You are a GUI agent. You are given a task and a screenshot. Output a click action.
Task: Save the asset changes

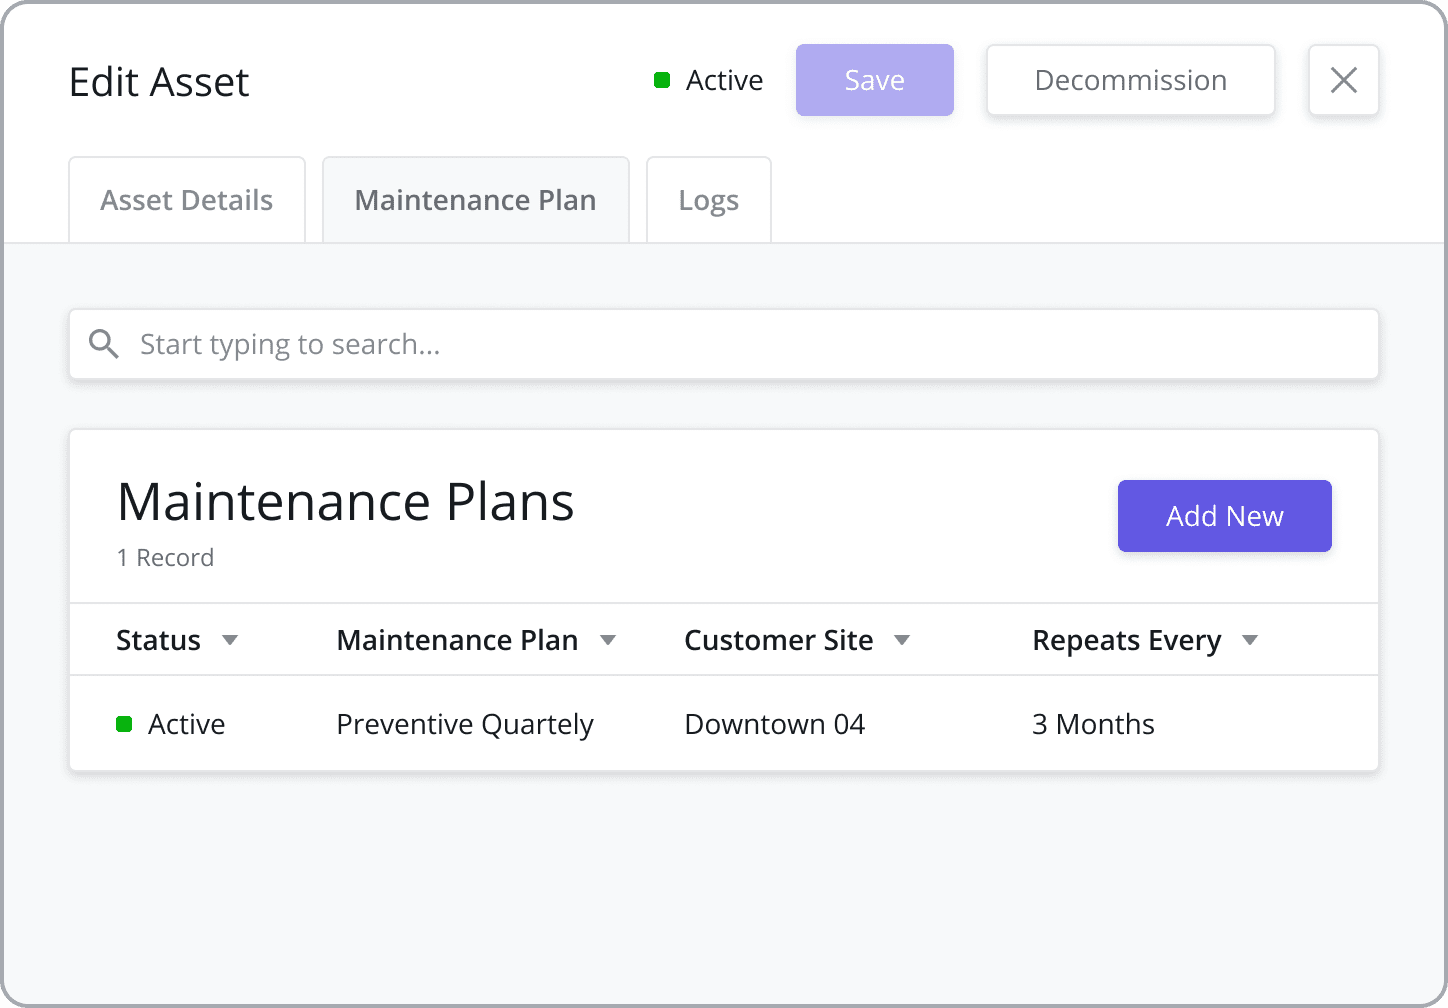point(875,80)
